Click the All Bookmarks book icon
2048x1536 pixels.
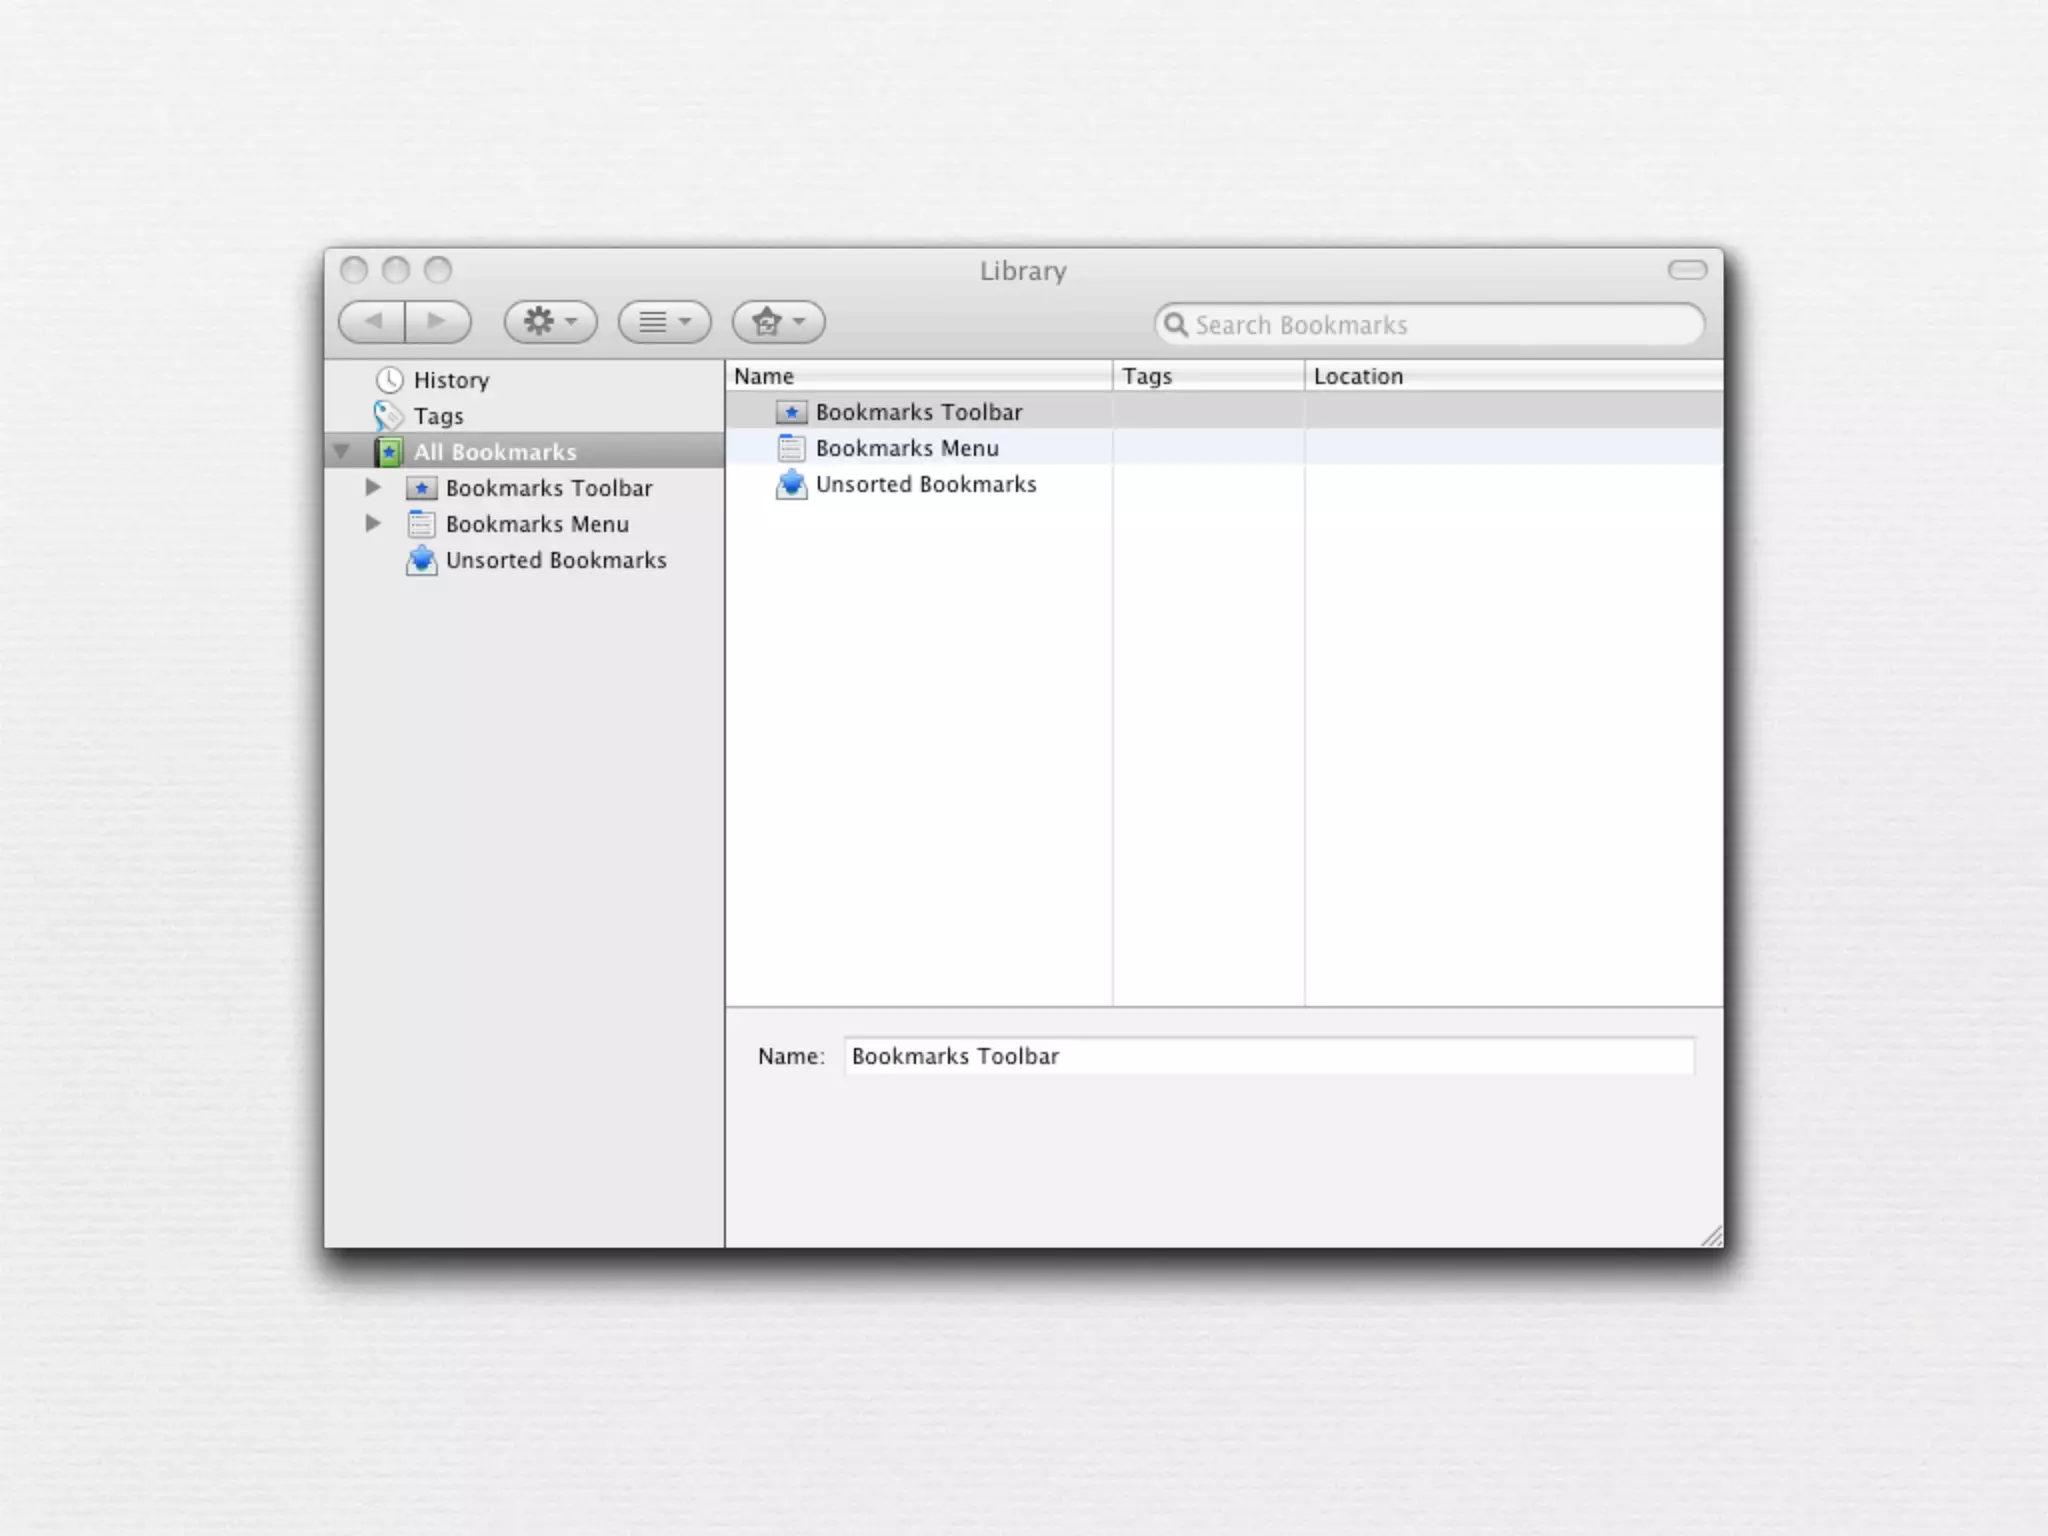tap(389, 452)
